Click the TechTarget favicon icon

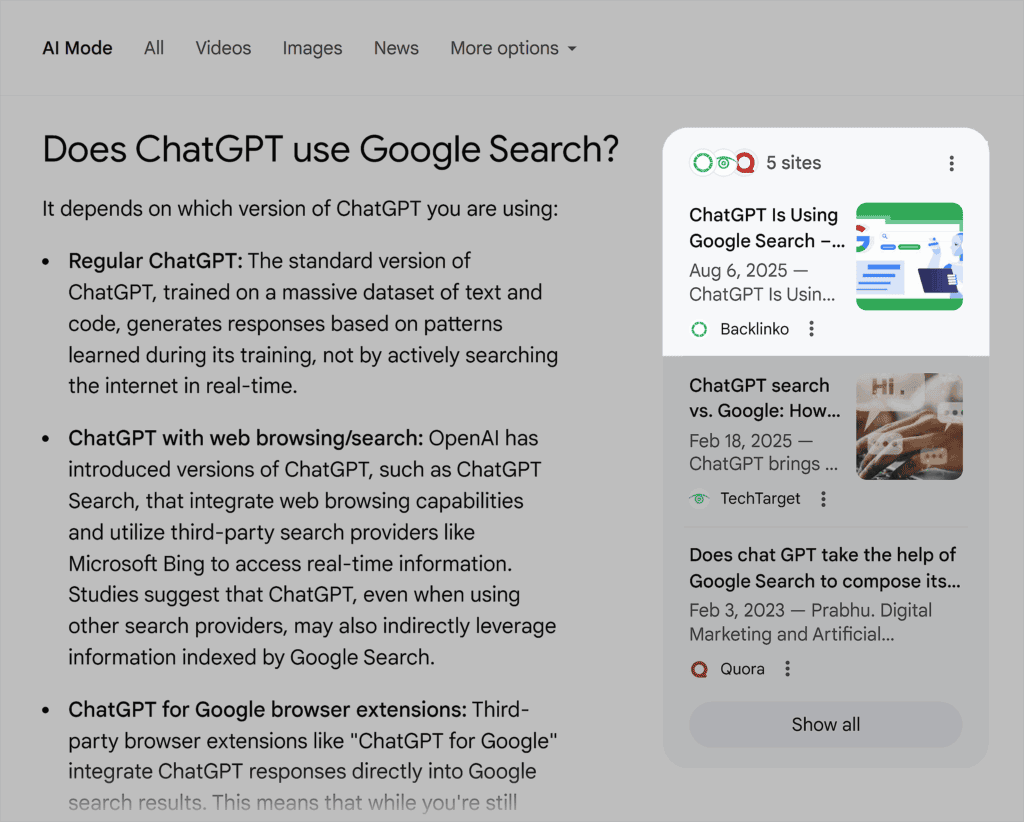tap(698, 498)
